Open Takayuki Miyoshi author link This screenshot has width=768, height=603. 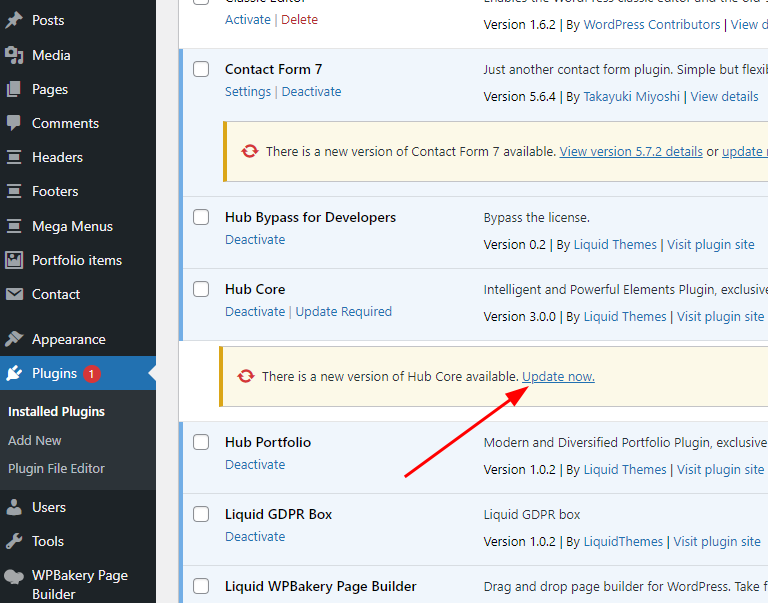click(631, 96)
